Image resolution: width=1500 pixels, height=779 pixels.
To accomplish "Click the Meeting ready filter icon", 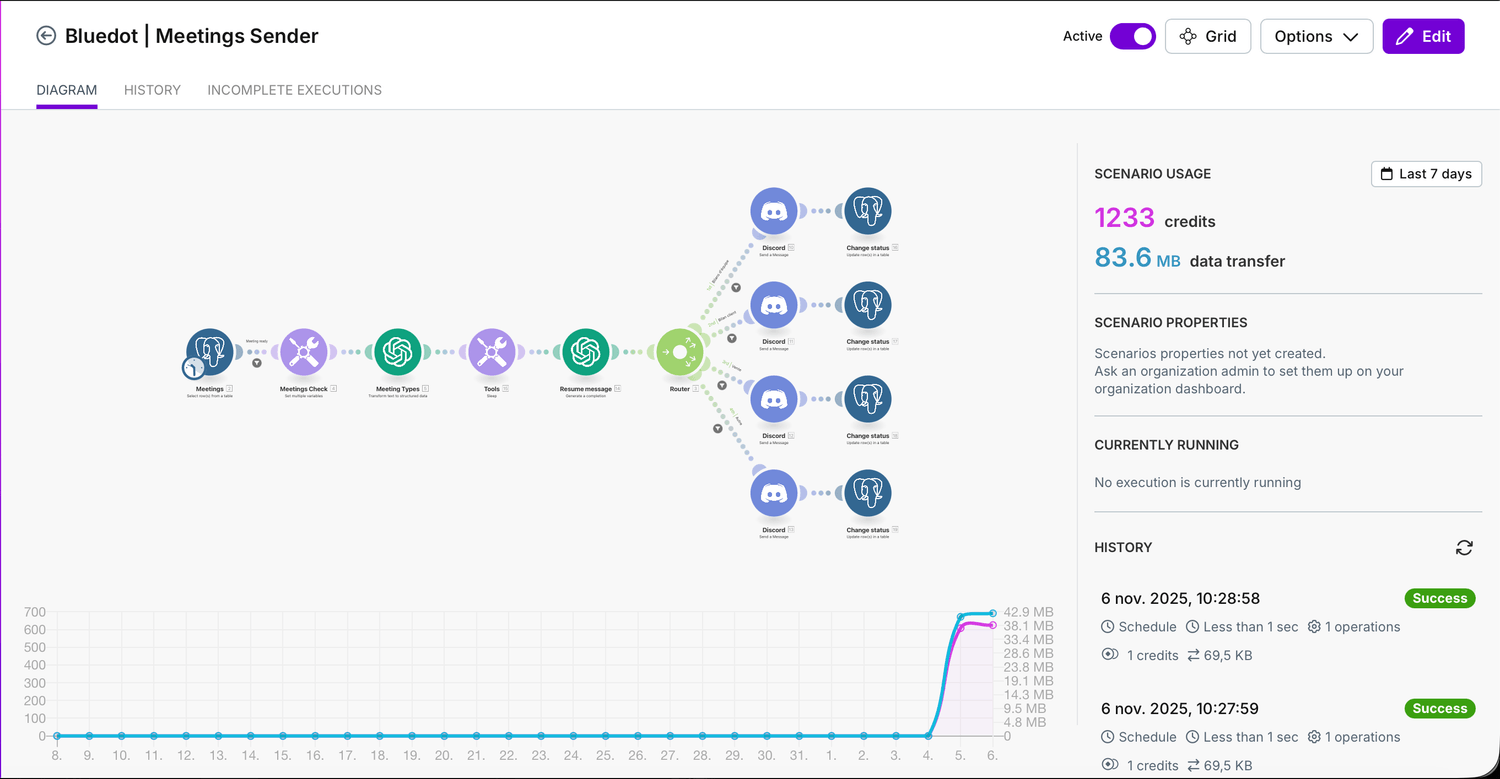I will pos(257,363).
